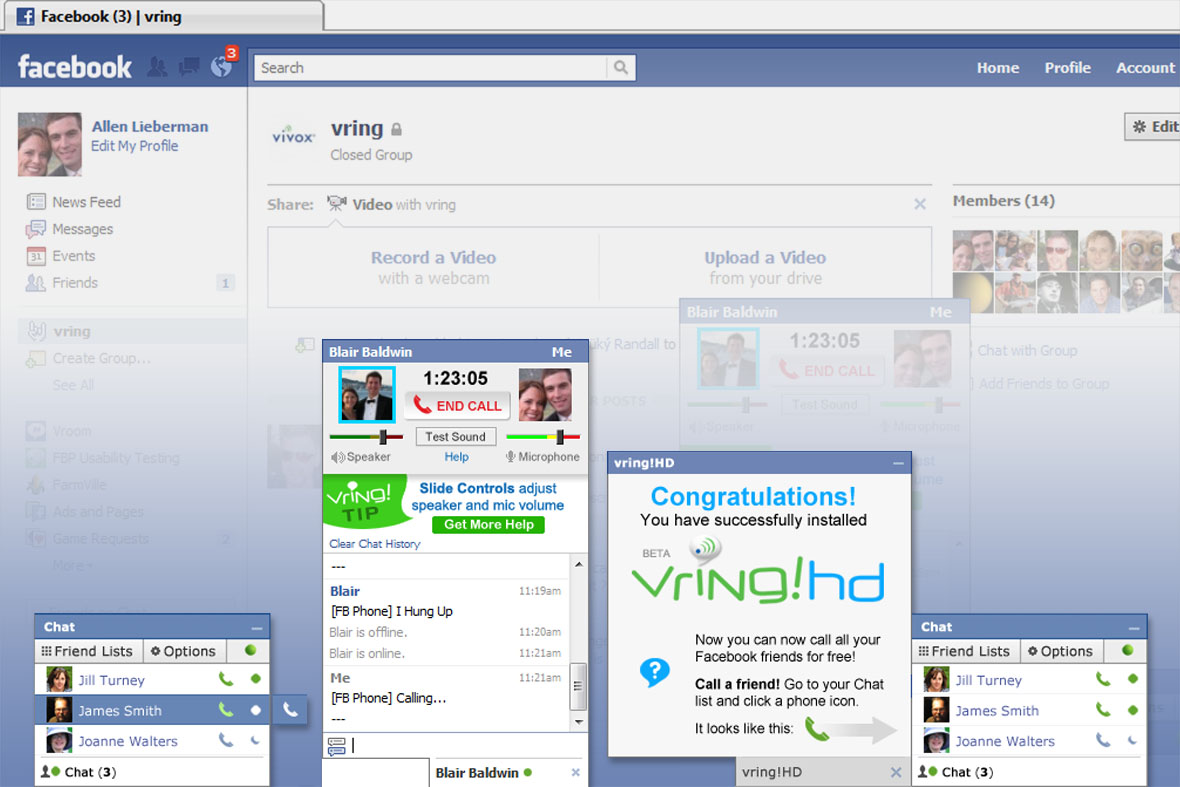Click the video camera icon next to Share

[336, 203]
